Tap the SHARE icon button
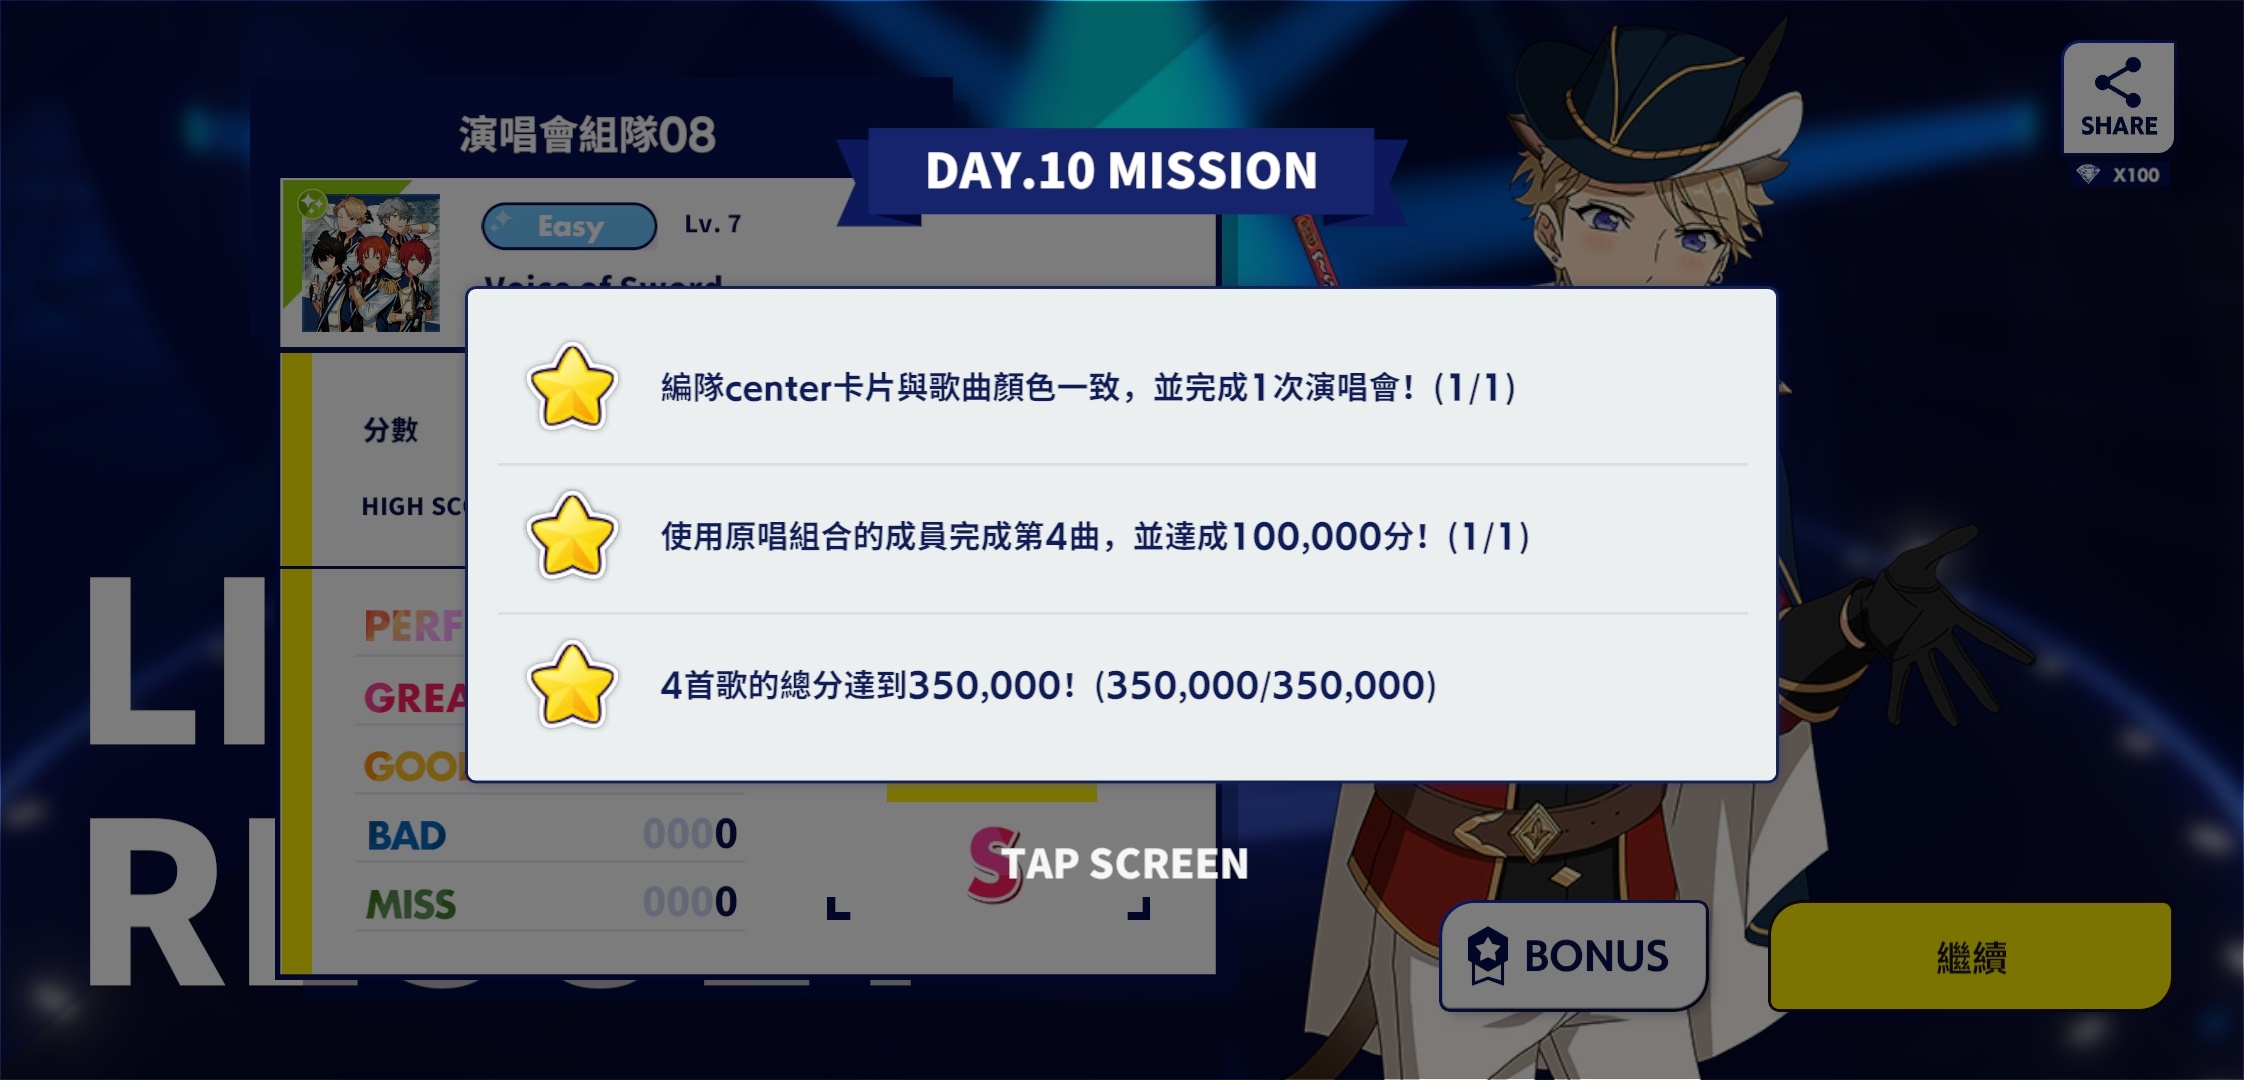 [2118, 97]
